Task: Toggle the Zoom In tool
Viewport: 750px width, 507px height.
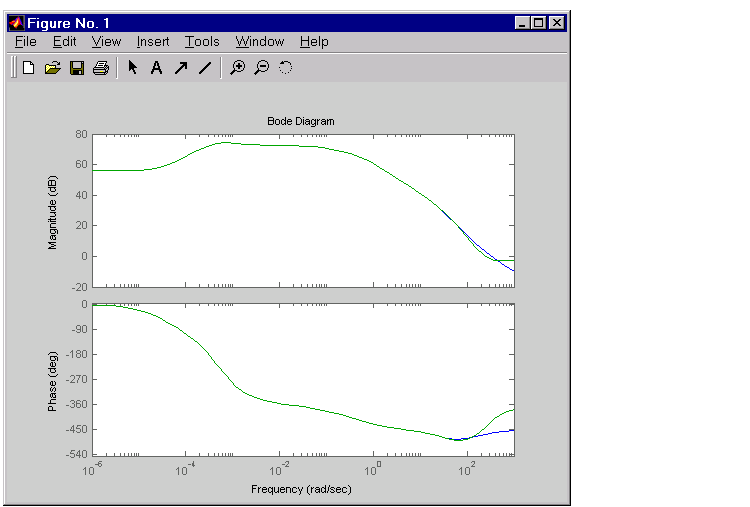Action: 237,68
